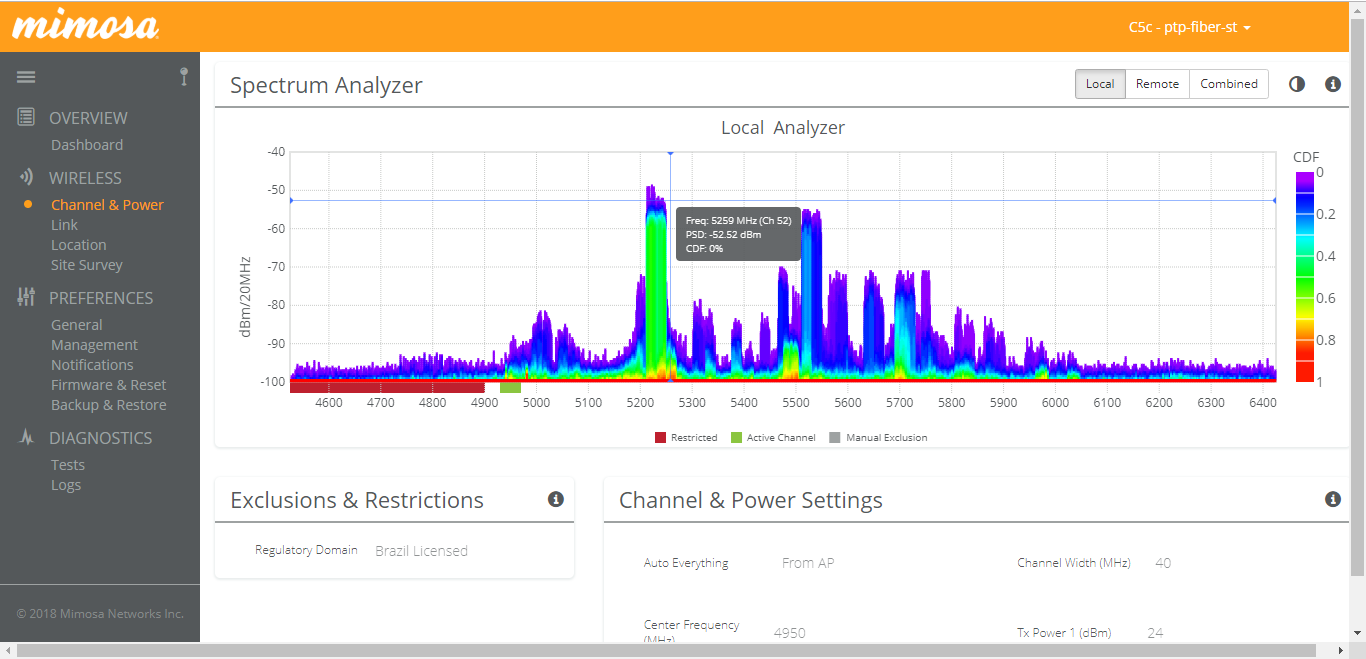Click the Spectrum Analyzer heading
Image resolution: width=1366 pixels, height=659 pixels.
326,86
